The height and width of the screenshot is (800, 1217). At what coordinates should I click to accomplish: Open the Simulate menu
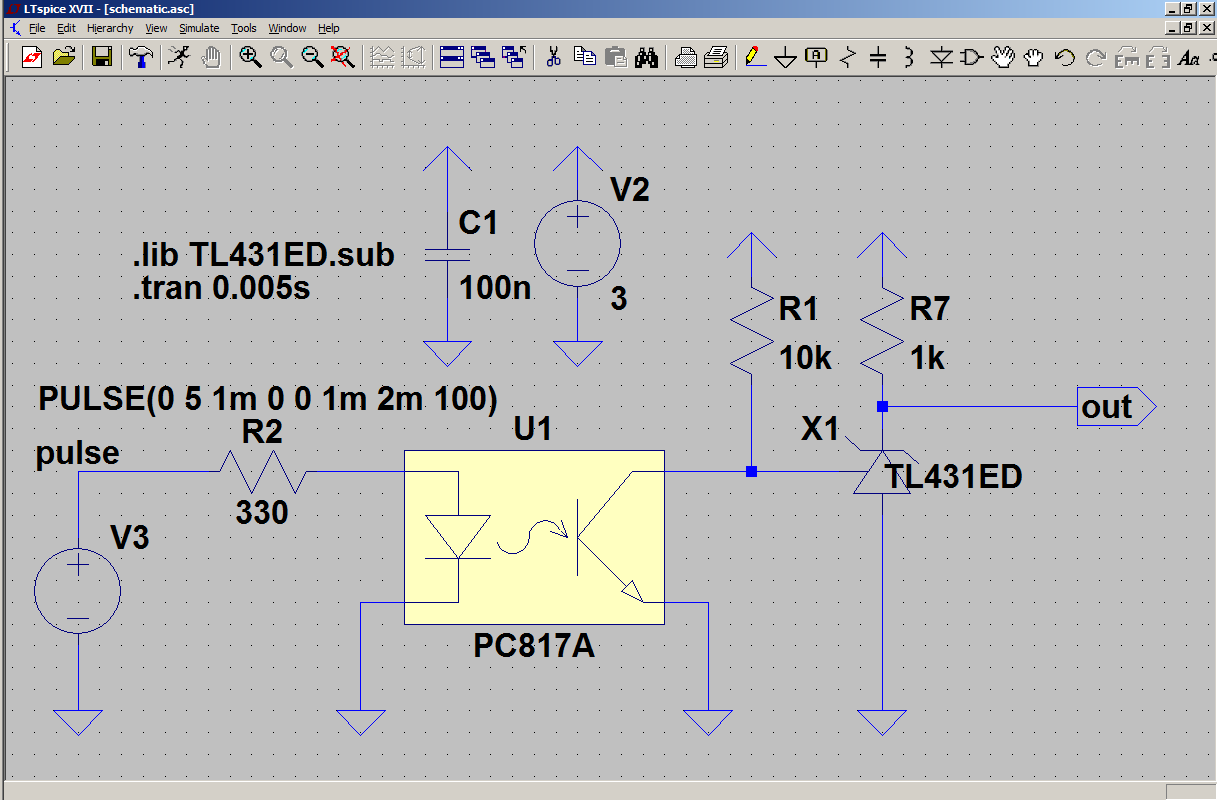tap(199, 28)
